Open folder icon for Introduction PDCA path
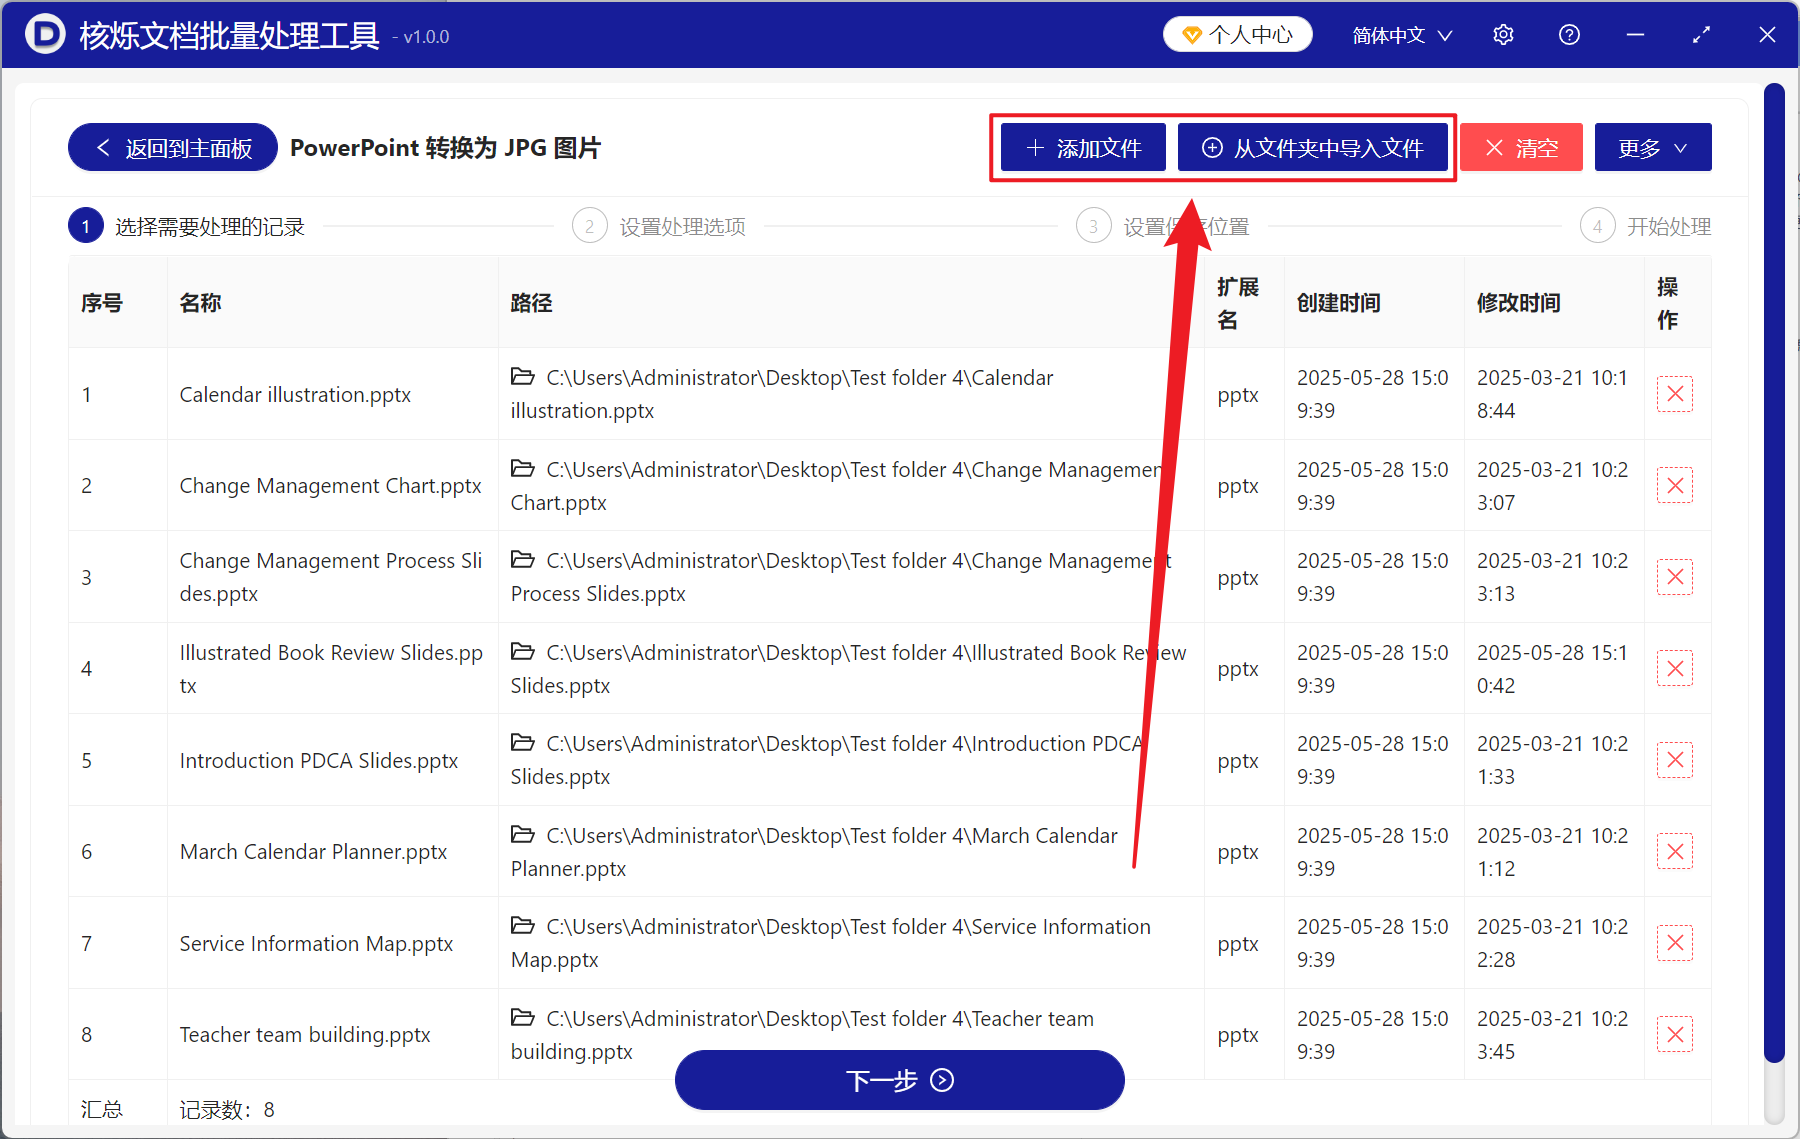 [x=522, y=743]
